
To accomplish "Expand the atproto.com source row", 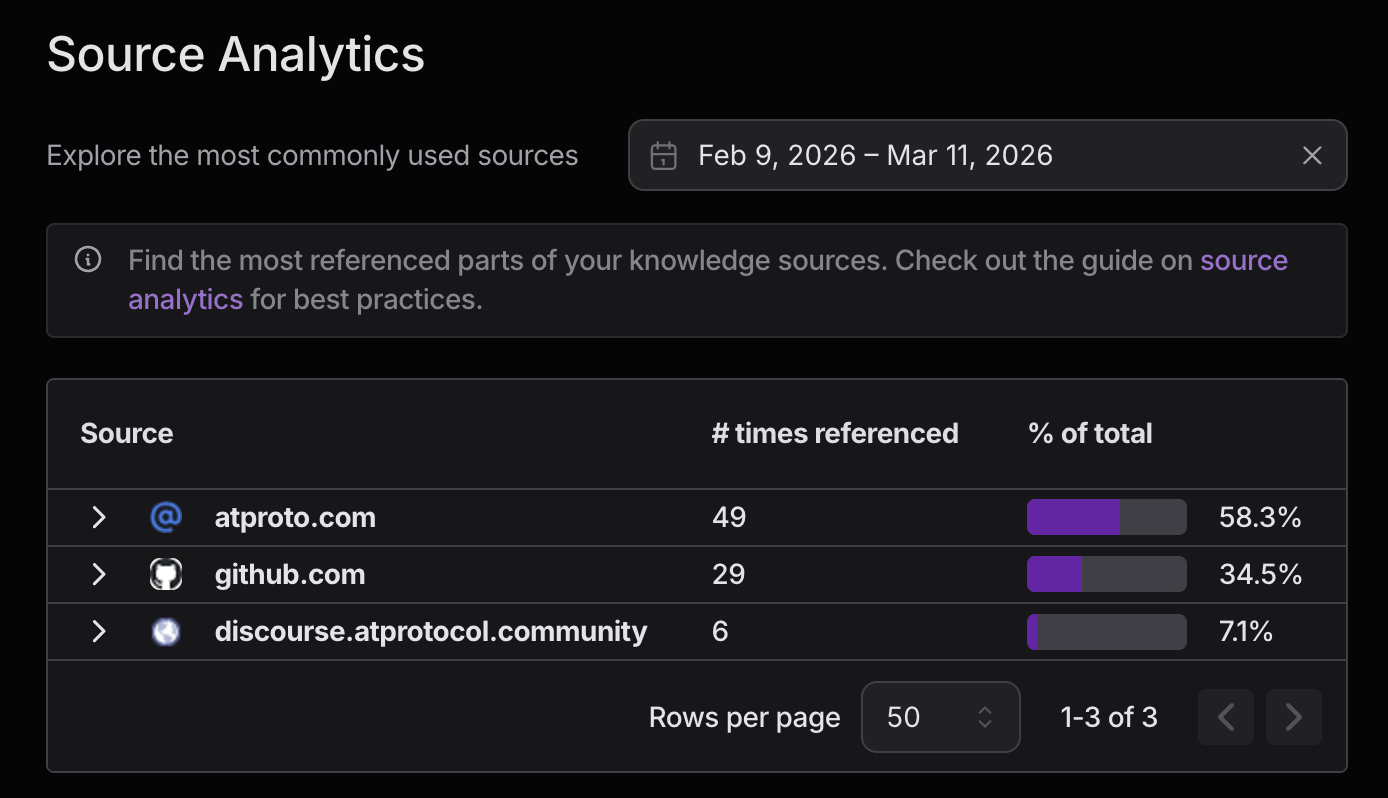I will 98,518.
